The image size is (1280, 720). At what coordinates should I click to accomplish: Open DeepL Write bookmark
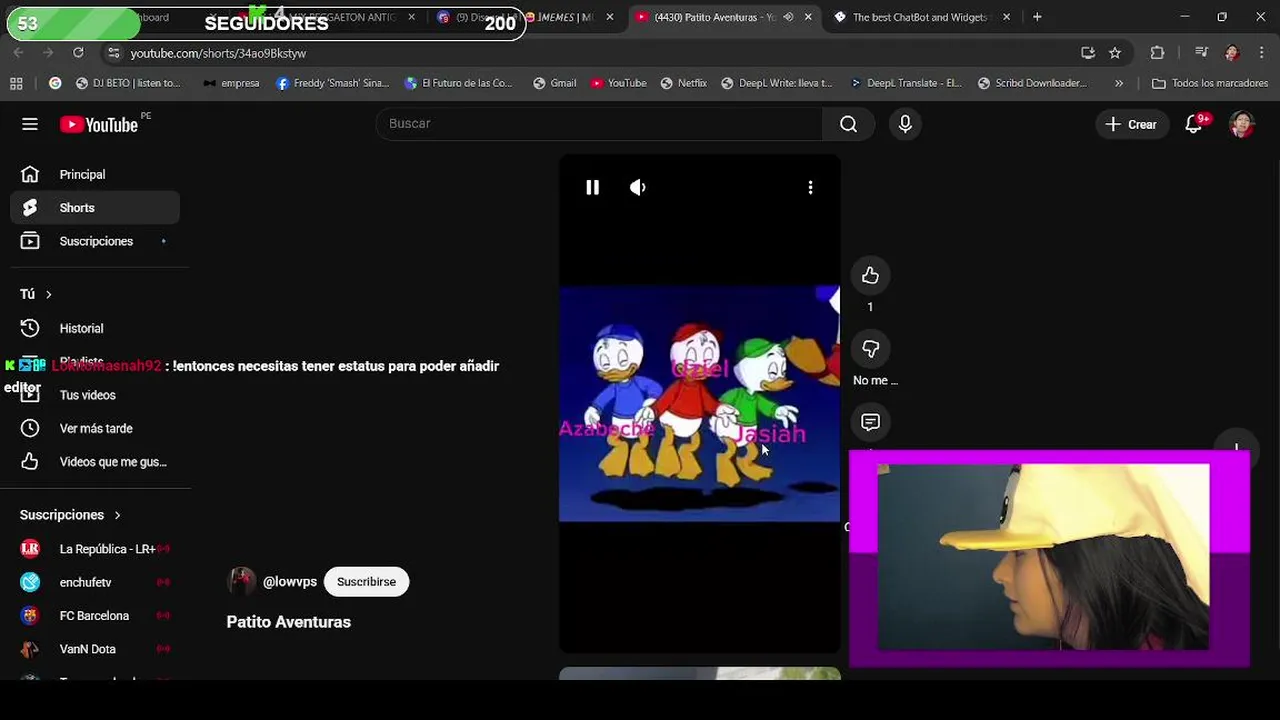(776, 83)
